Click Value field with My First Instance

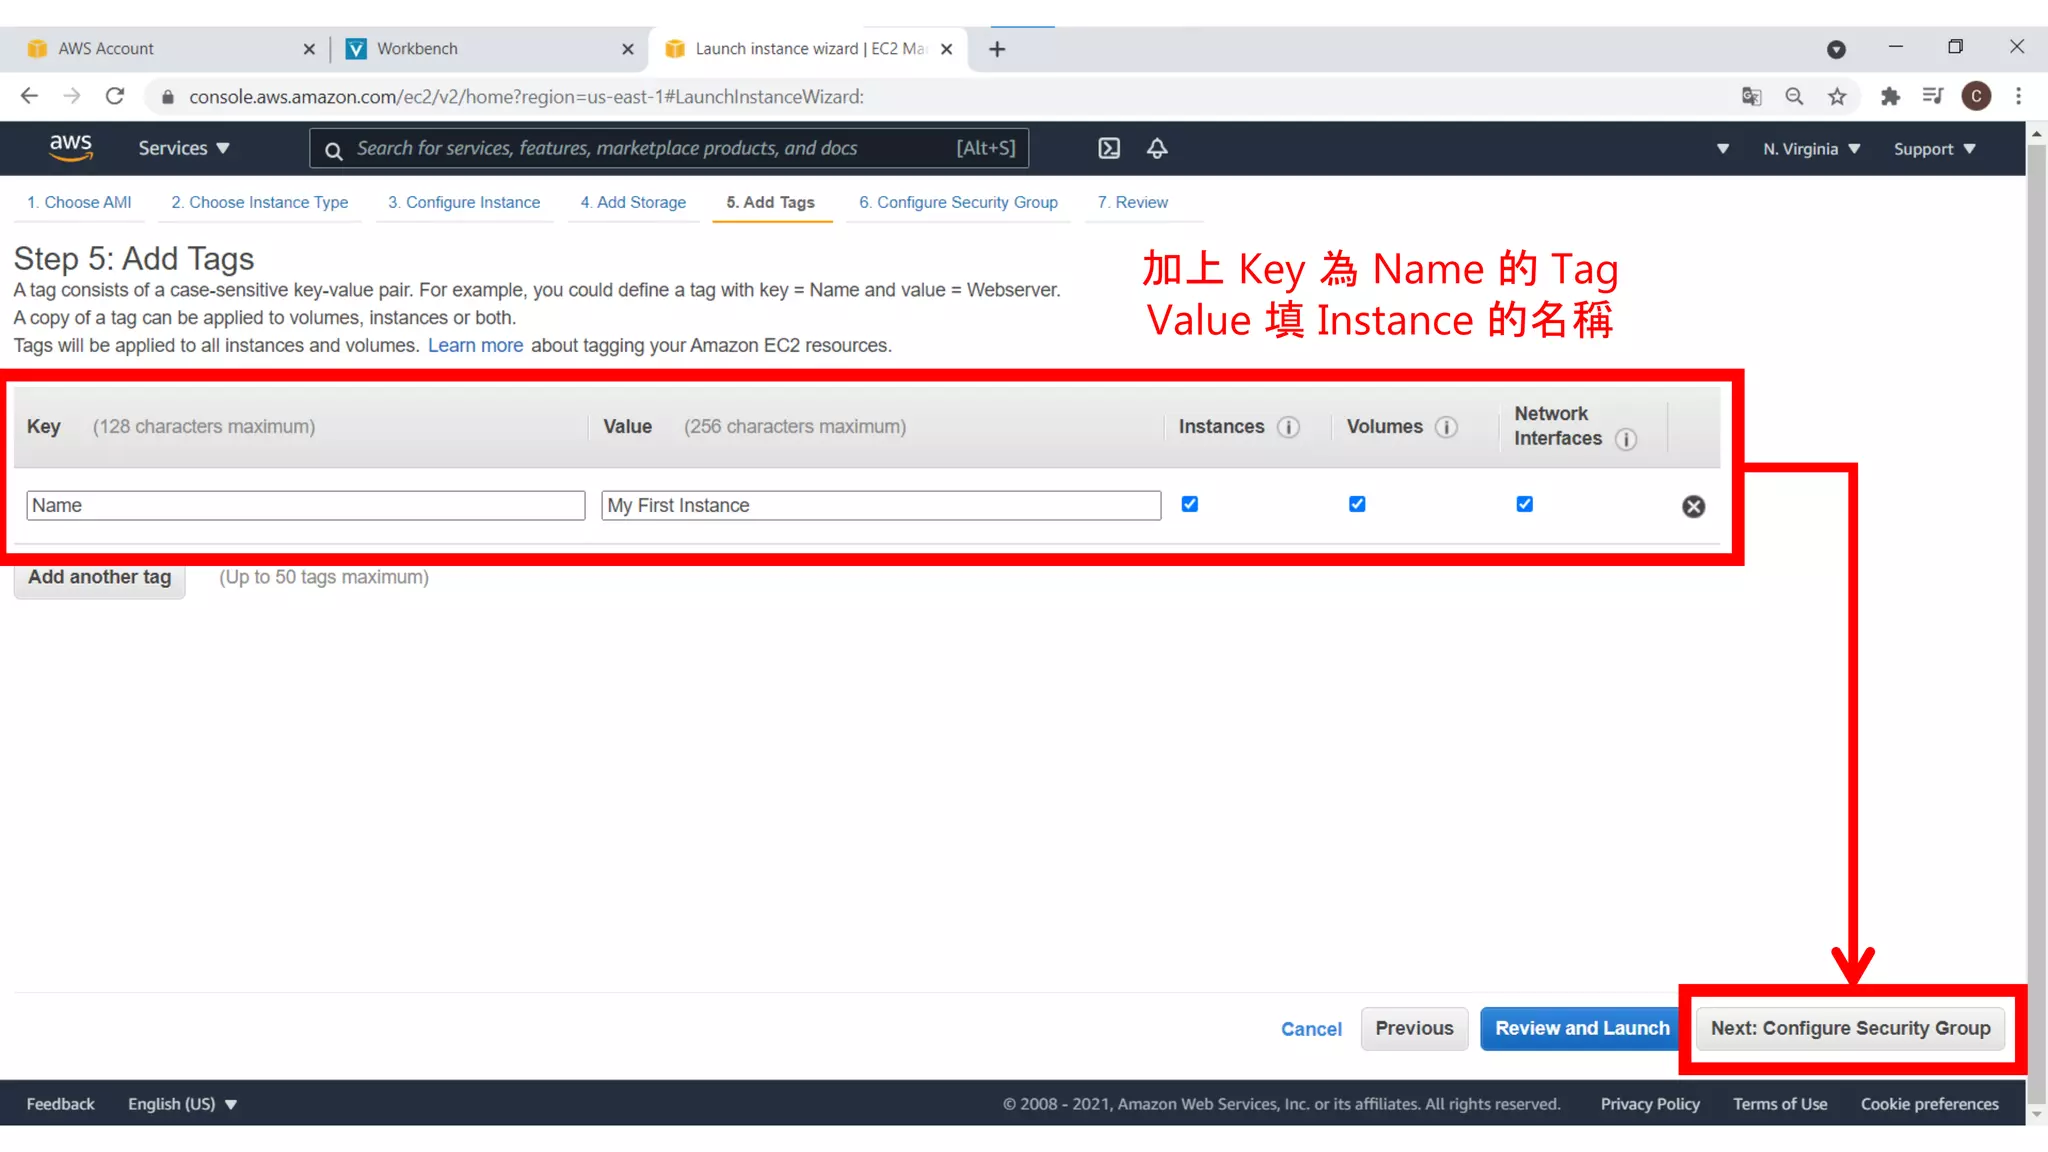coord(881,505)
